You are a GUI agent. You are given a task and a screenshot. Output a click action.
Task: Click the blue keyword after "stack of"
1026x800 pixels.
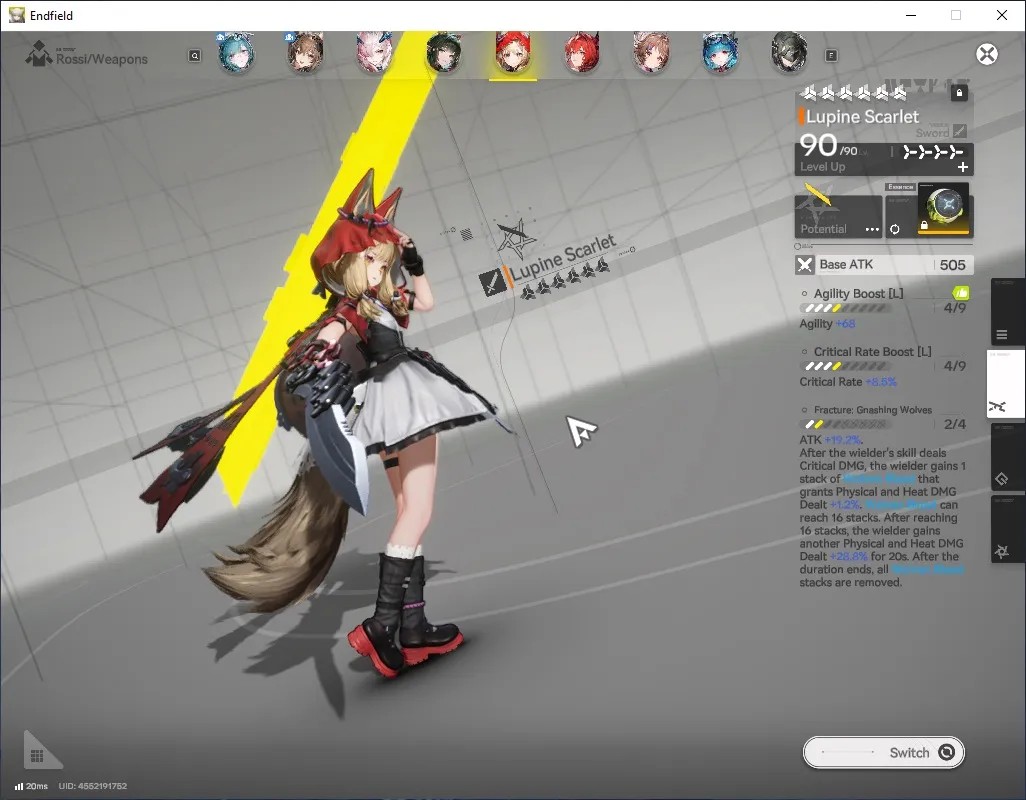(x=879, y=479)
